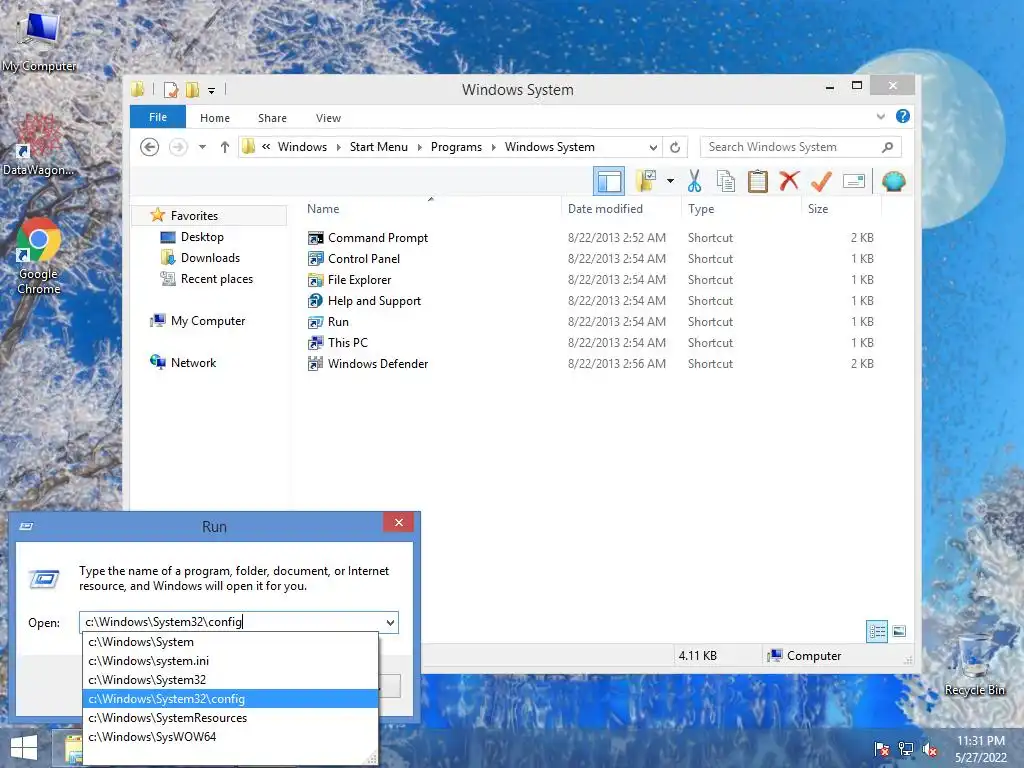
Task: Click the Windows breadcrumb in address bar
Action: tap(302, 147)
